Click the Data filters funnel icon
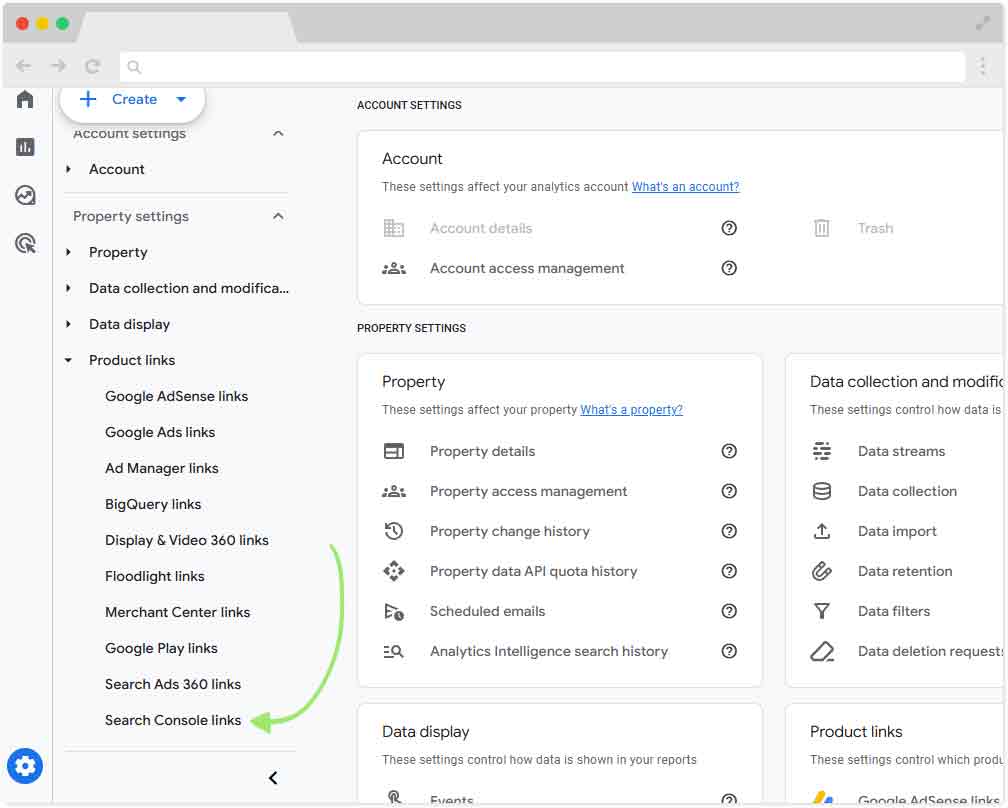The width and height of the screenshot is (1008, 808). tap(822, 611)
